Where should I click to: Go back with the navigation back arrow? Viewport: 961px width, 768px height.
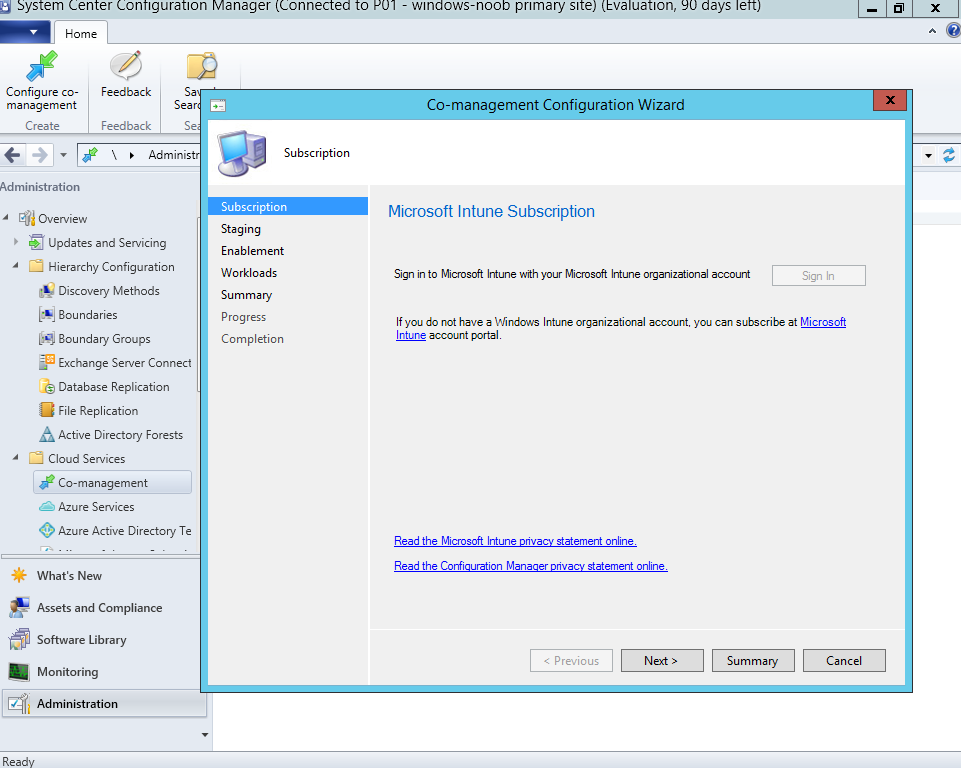[x=12, y=154]
